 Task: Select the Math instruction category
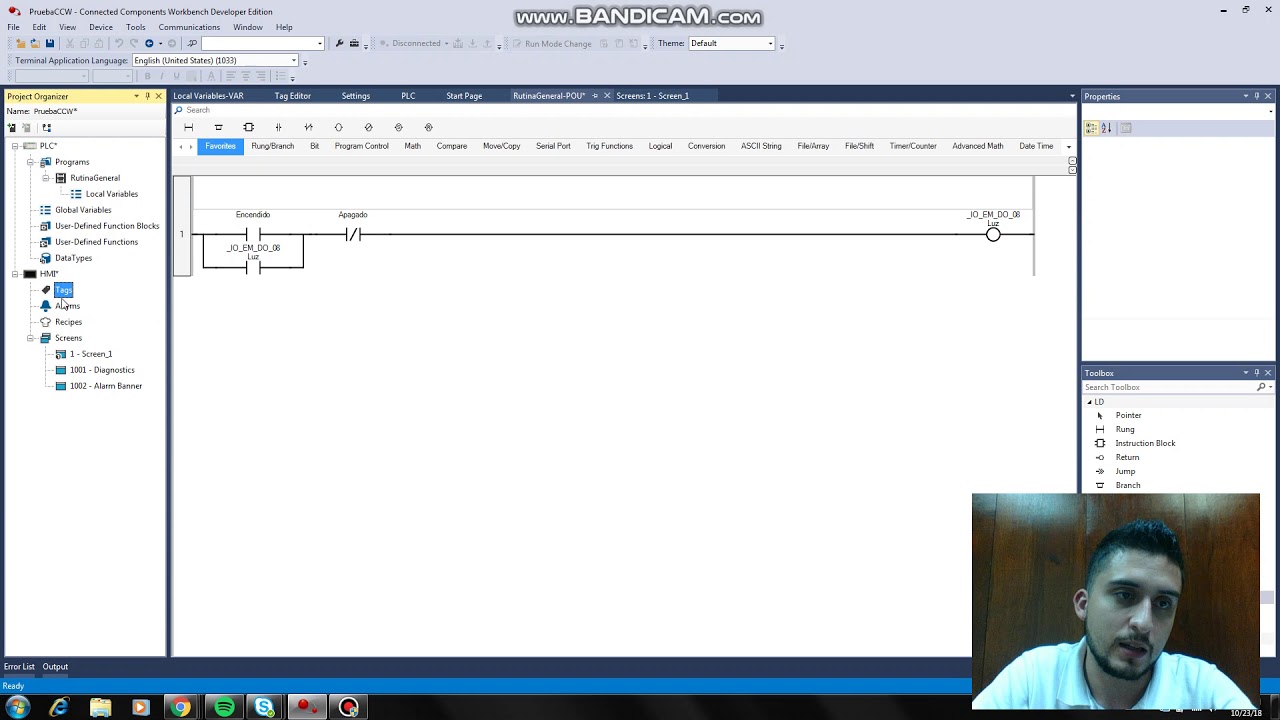(412, 146)
